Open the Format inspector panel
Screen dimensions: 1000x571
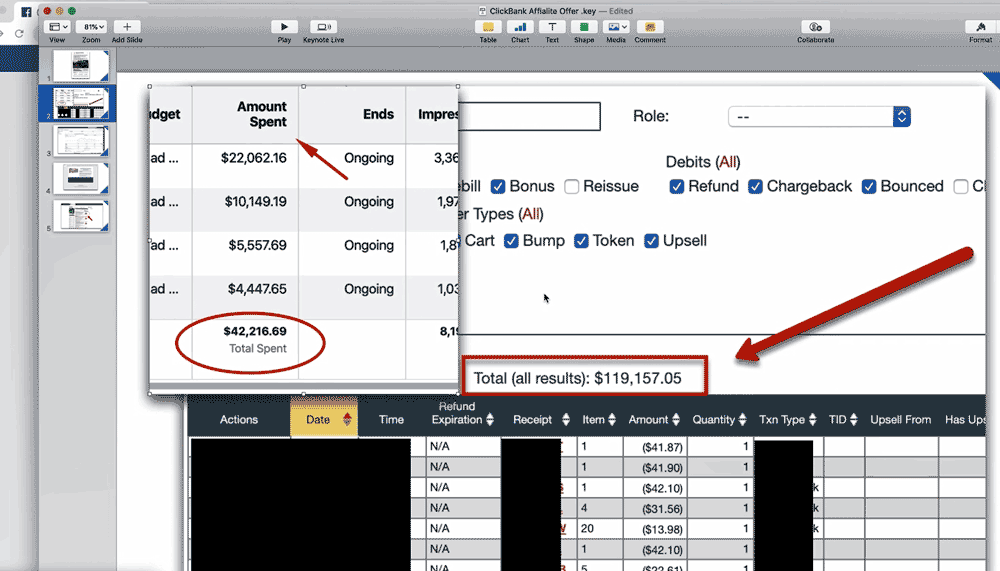(x=980, y=27)
